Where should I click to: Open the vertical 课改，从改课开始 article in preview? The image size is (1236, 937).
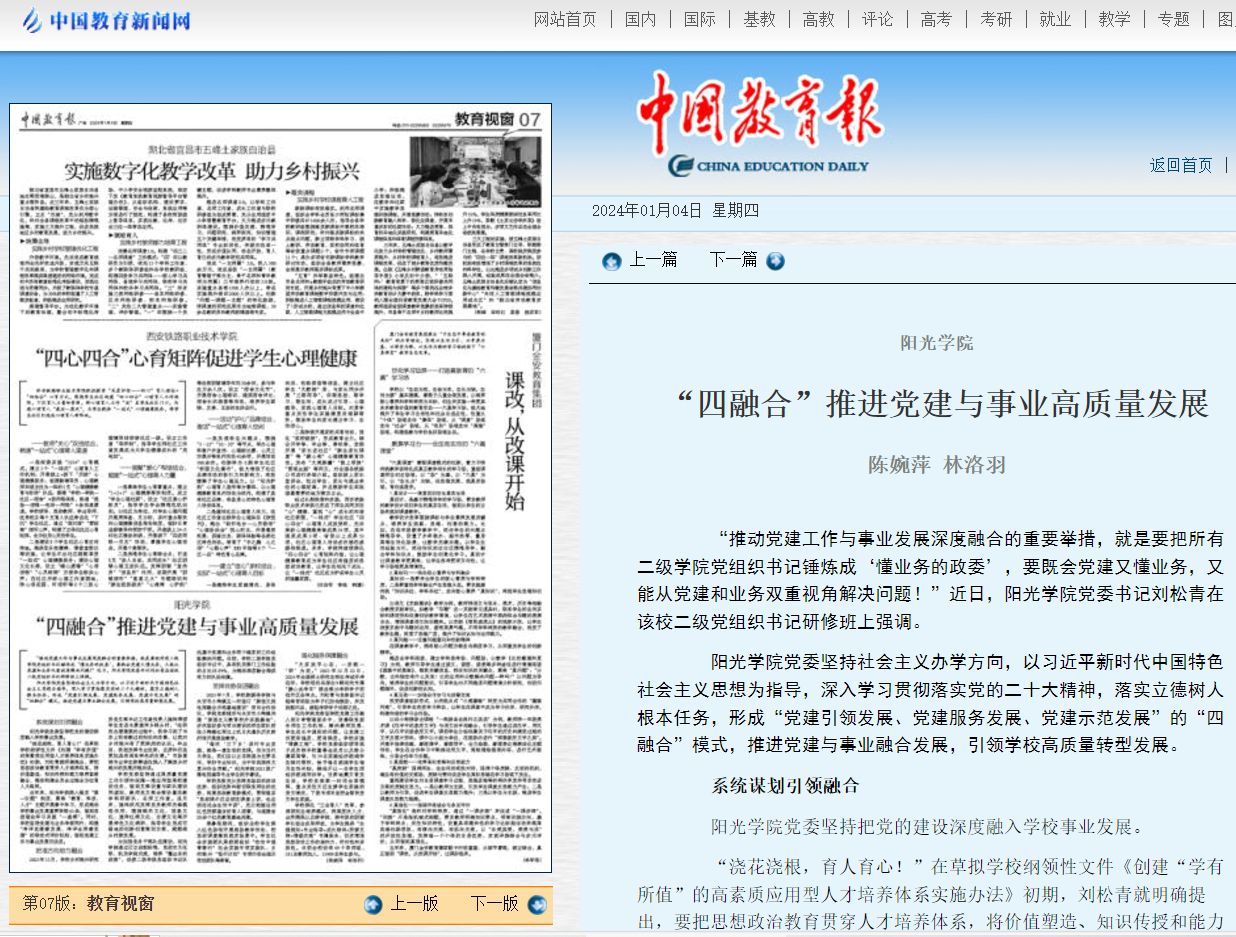coord(514,440)
